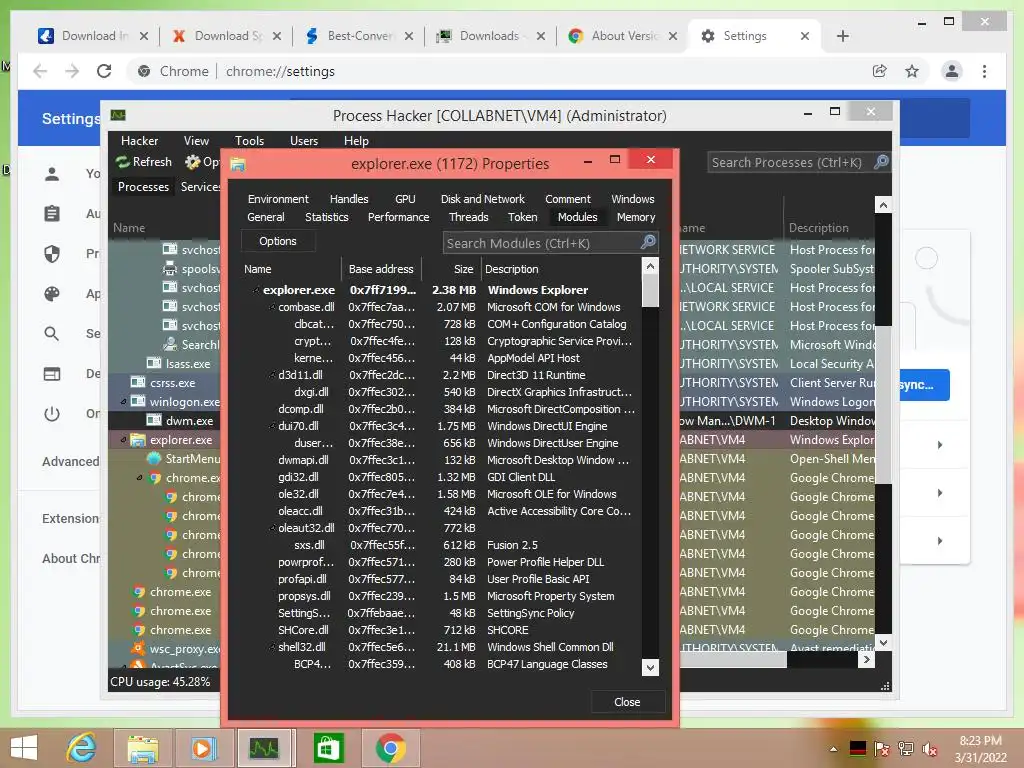Click in the Search Processes input field
The width and height of the screenshot is (1024, 768).
point(789,162)
